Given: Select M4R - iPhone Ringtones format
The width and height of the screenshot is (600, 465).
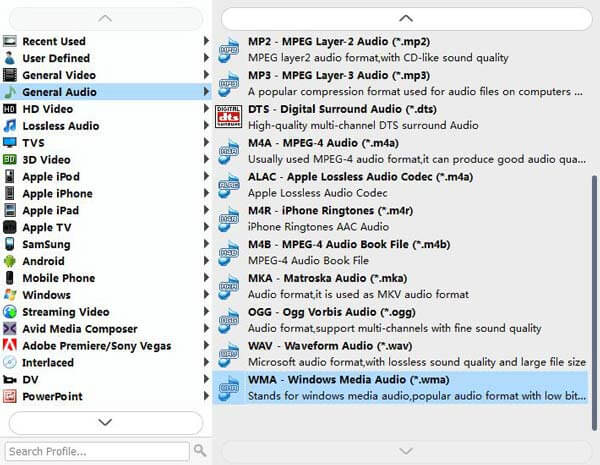Looking at the screenshot, I should pos(400,219).
